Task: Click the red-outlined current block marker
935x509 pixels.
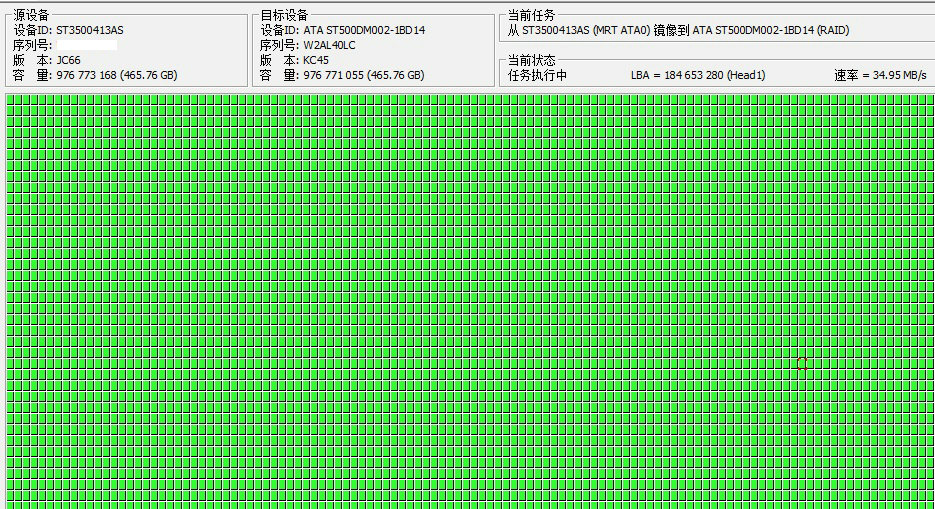Action: (802, 364)
